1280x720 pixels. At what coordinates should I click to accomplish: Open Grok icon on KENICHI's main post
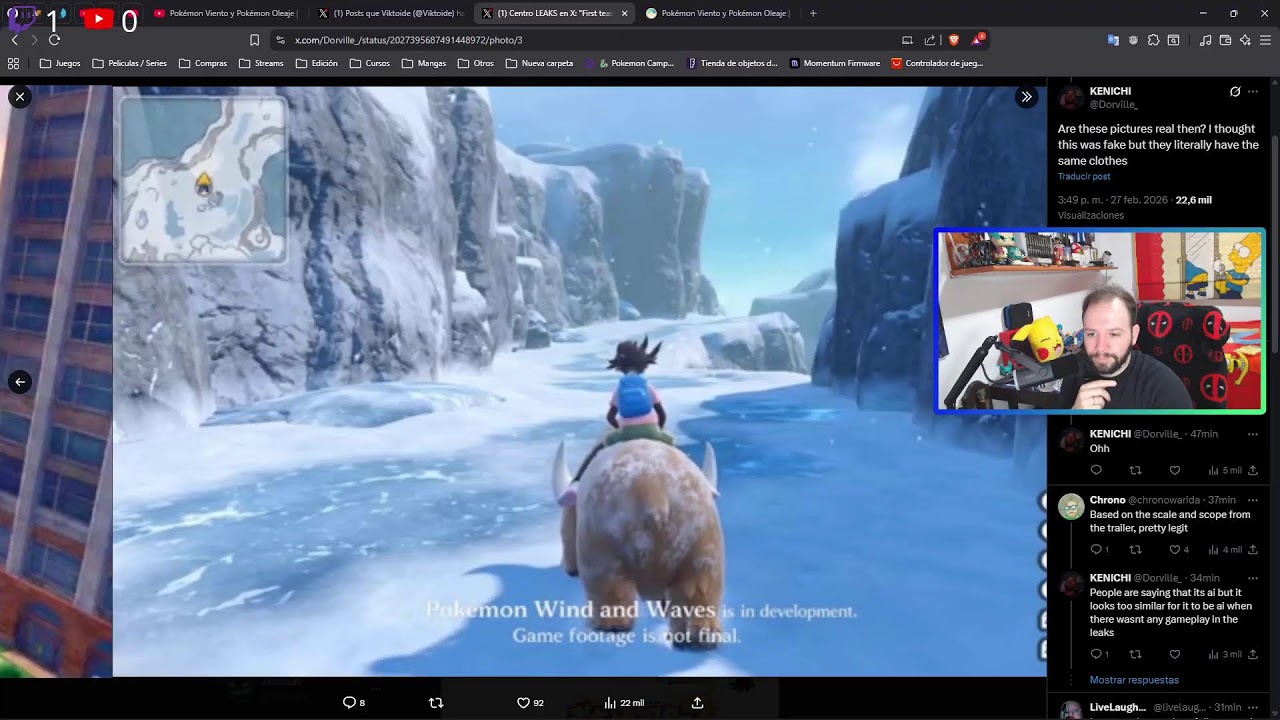point(1235,92)
